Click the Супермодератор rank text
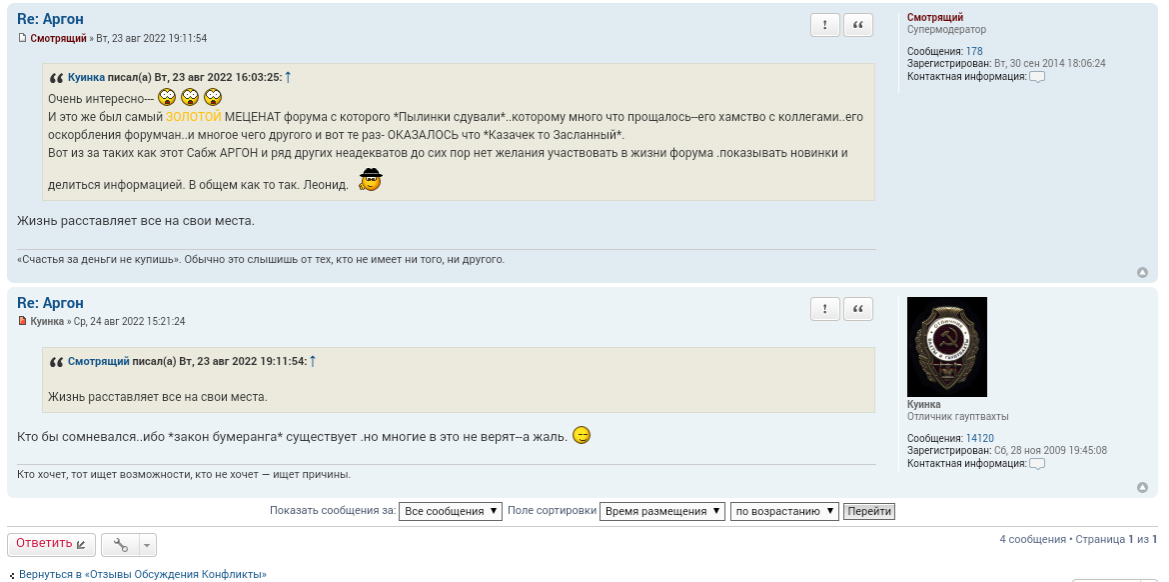The image size is (1169, 582). point(946,30)
